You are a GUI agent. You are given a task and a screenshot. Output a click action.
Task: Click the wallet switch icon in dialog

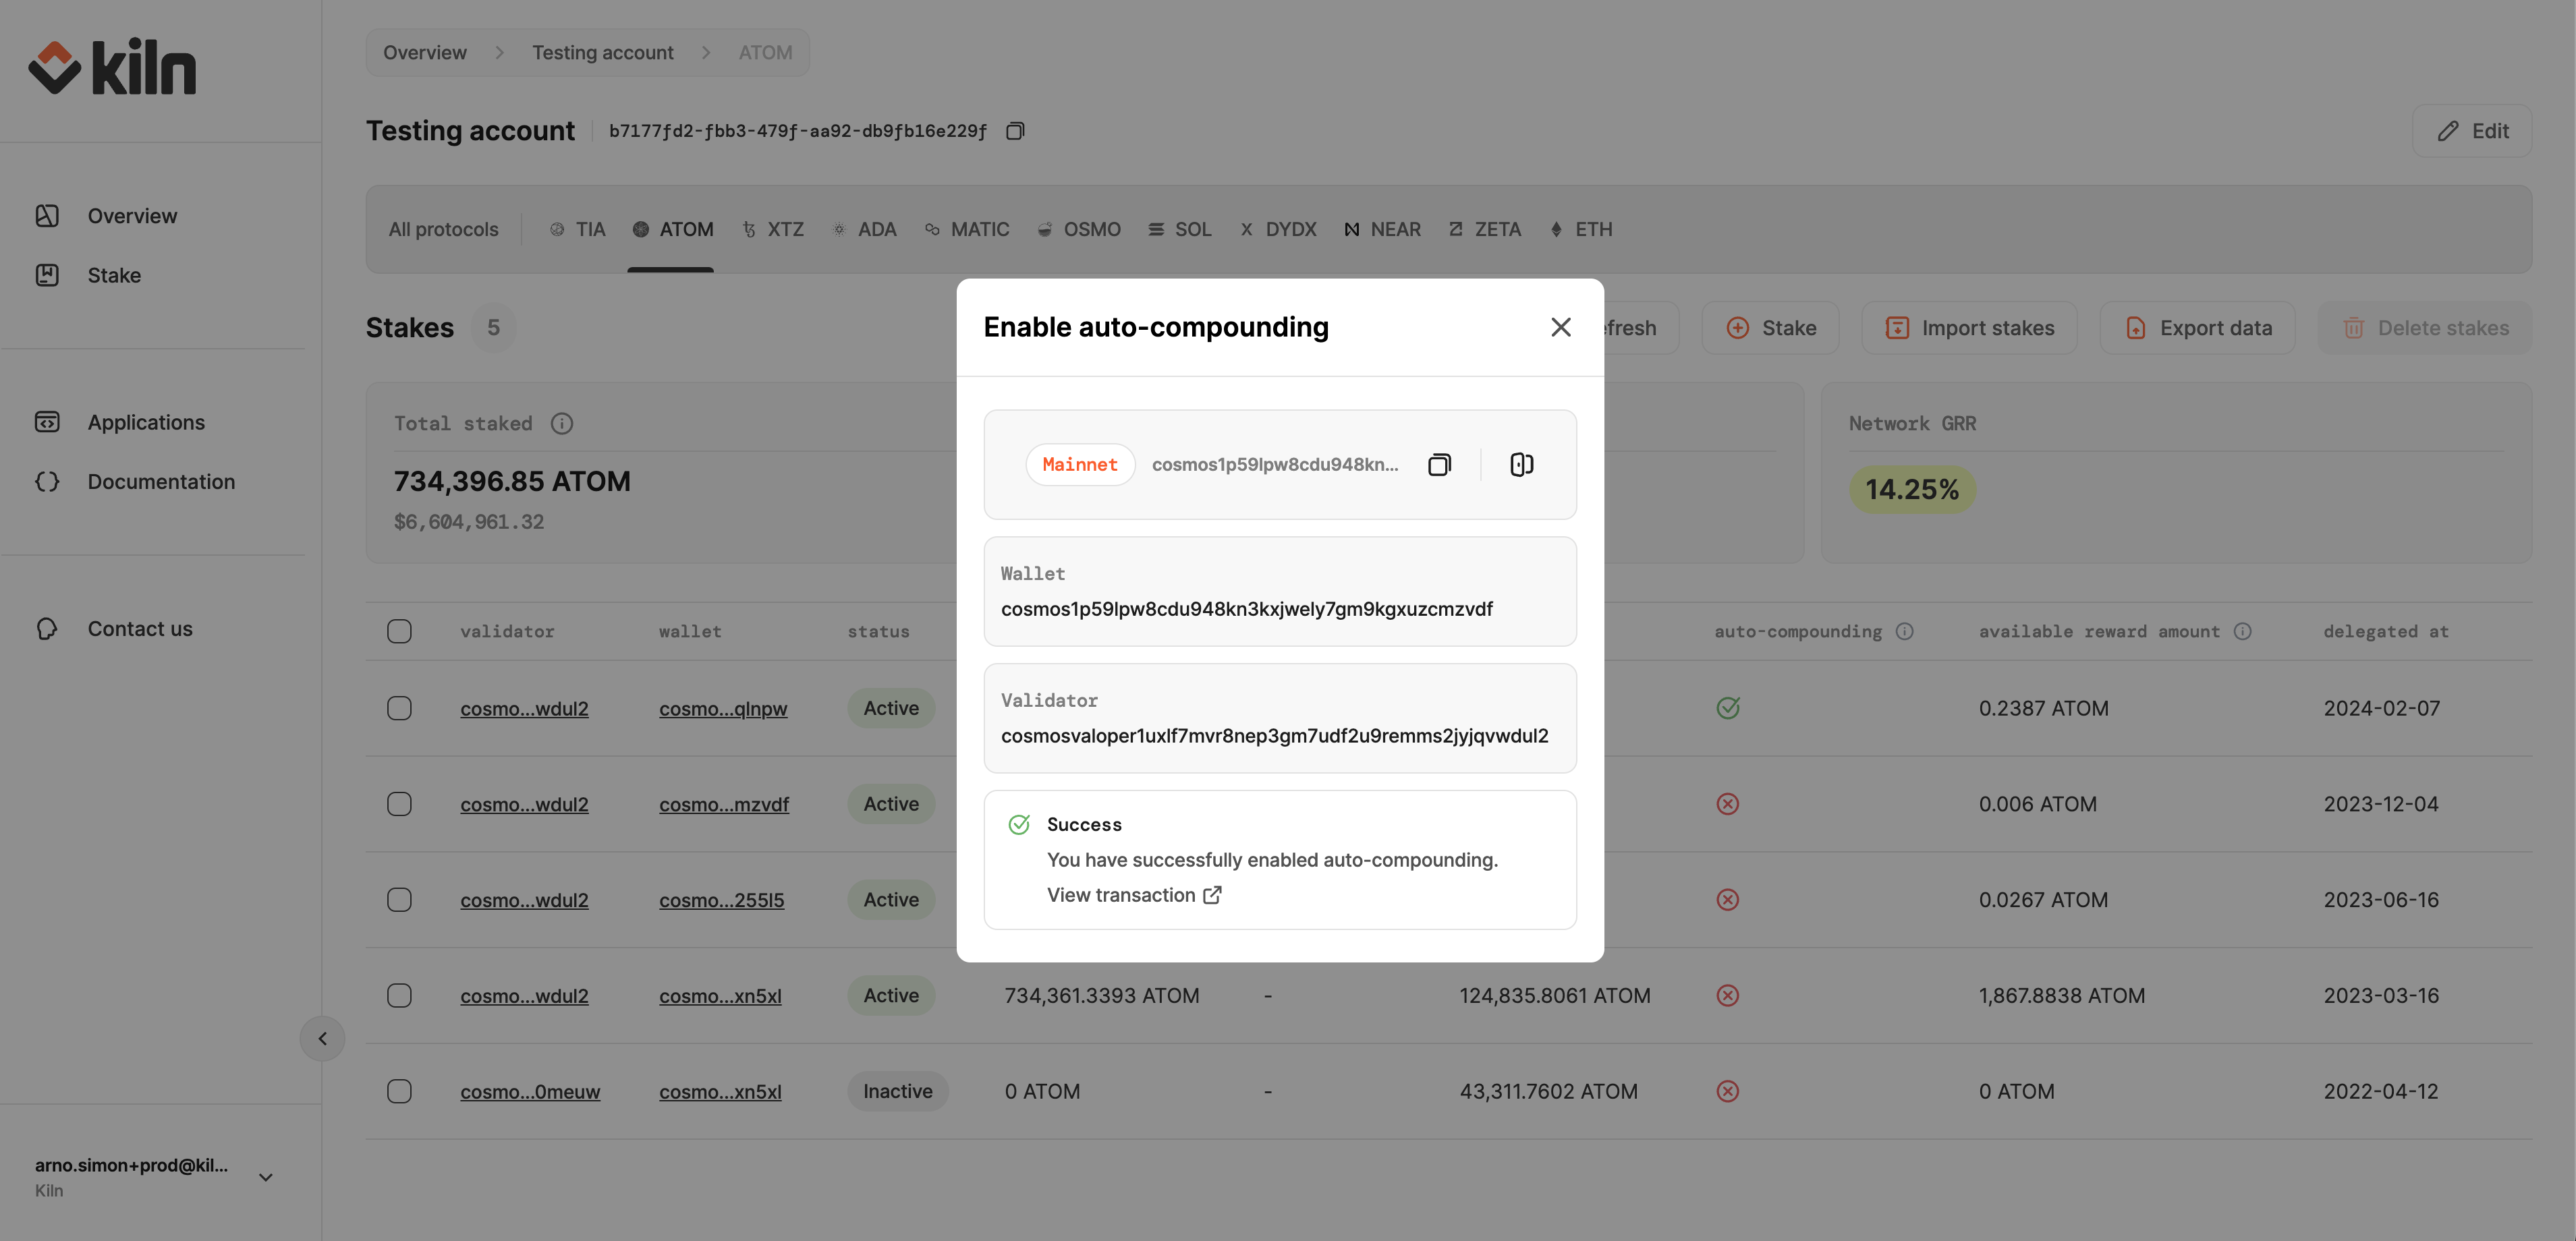[1521, 464]
